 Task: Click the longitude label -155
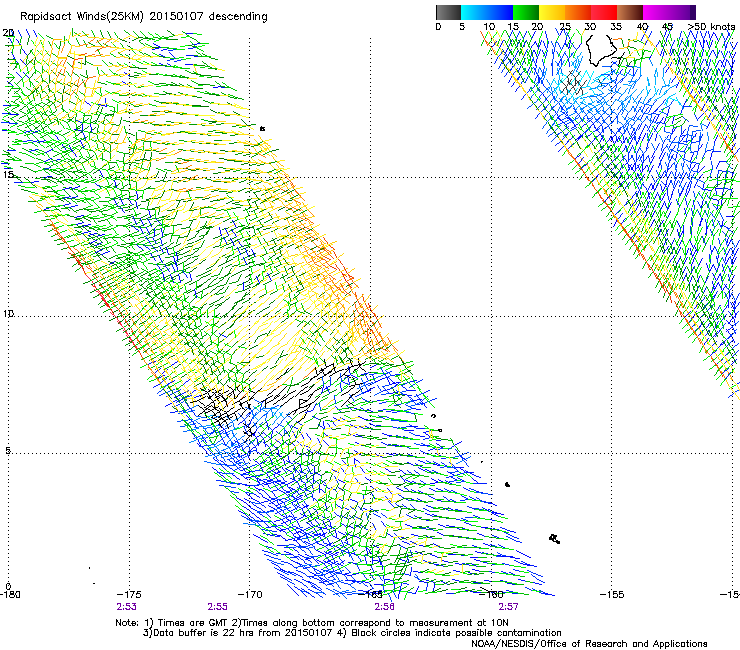pyautogui.click(x=612, y=594)
